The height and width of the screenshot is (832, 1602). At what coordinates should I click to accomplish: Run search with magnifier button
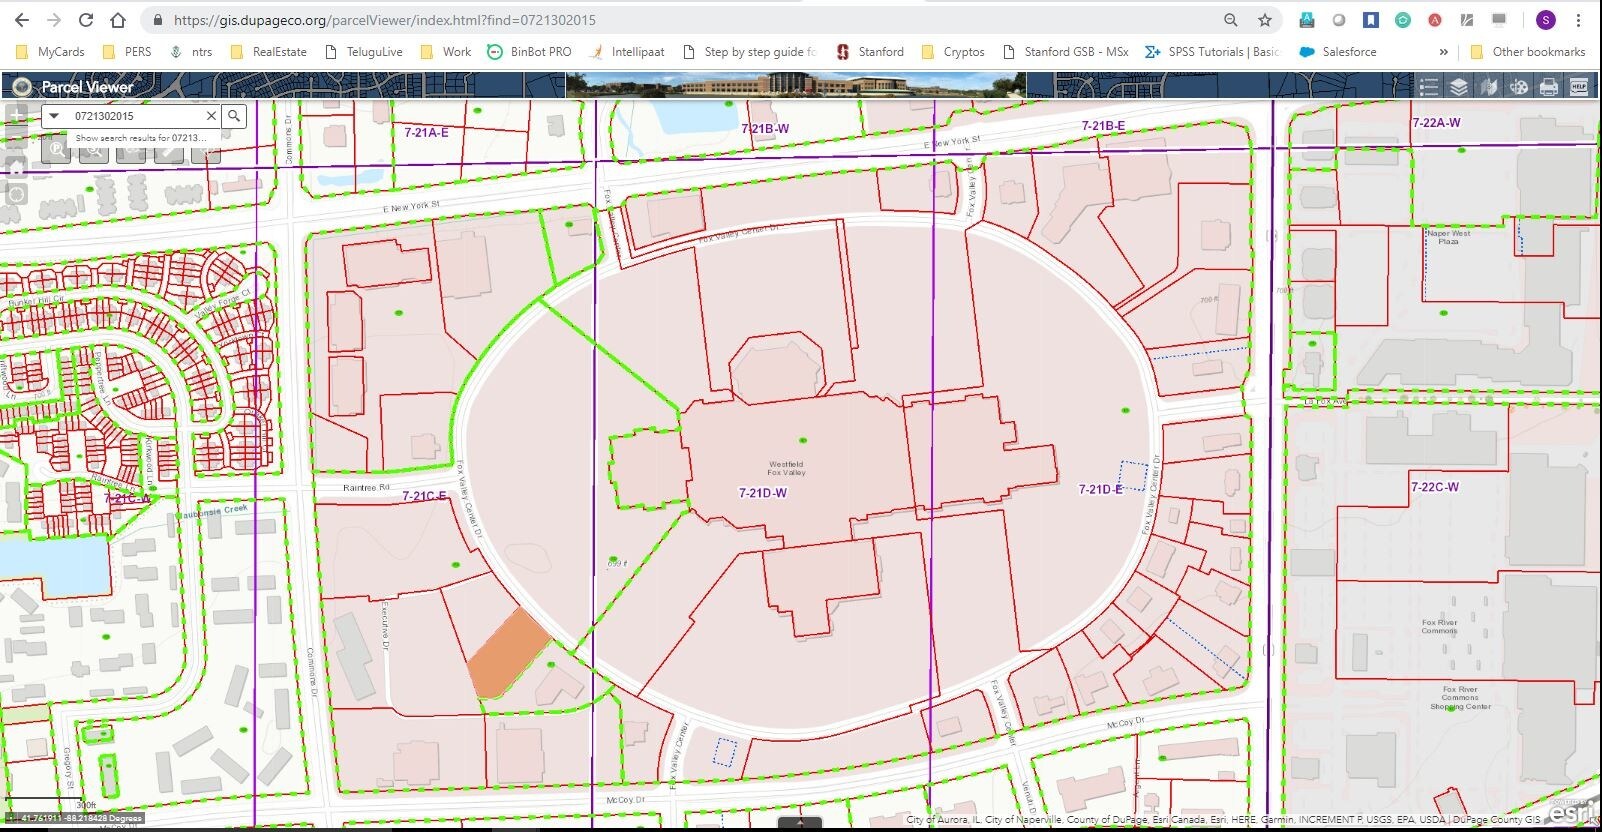(x=234, y=116)
